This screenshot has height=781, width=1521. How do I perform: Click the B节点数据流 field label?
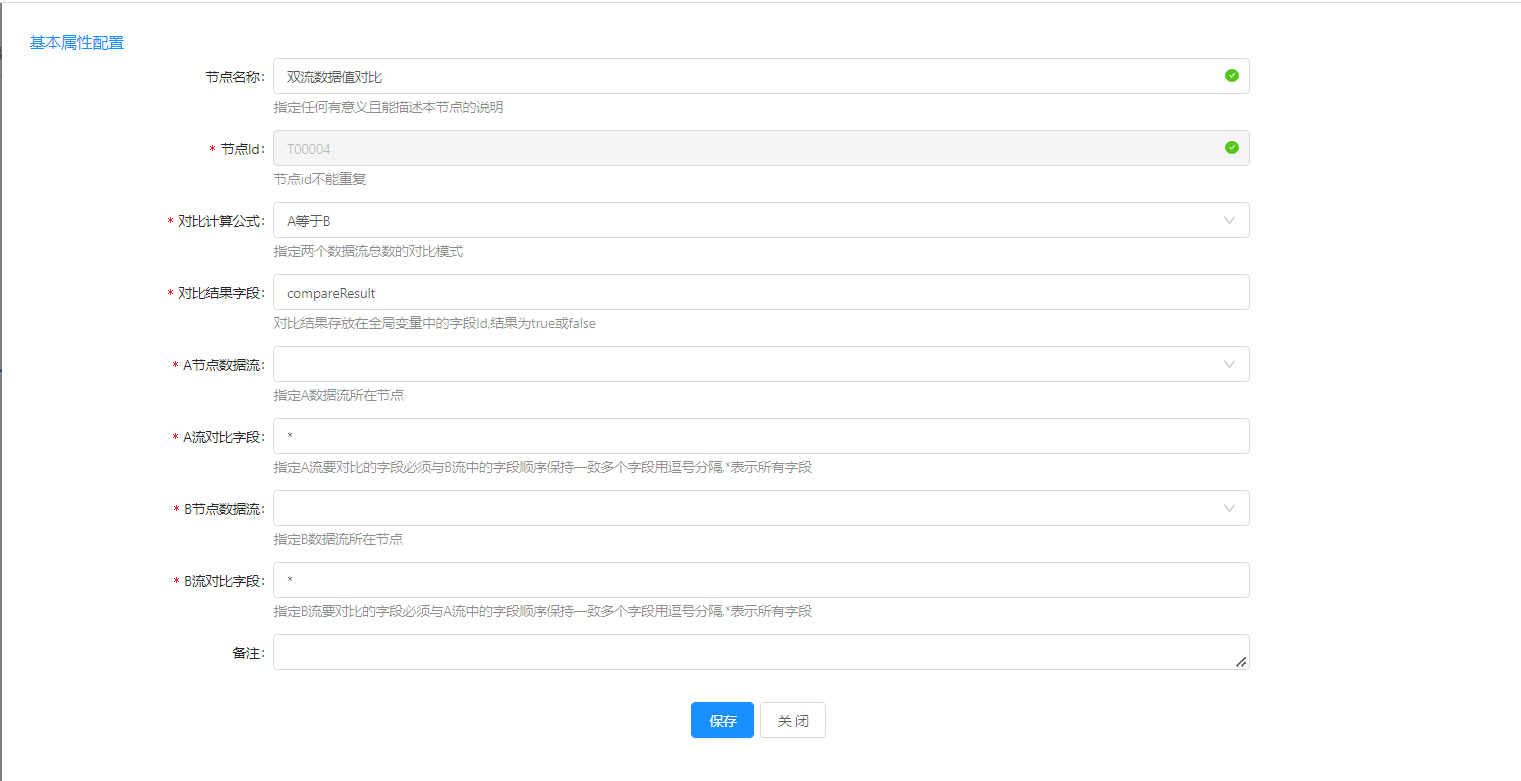pyautogui.click(x=224, y=509)
